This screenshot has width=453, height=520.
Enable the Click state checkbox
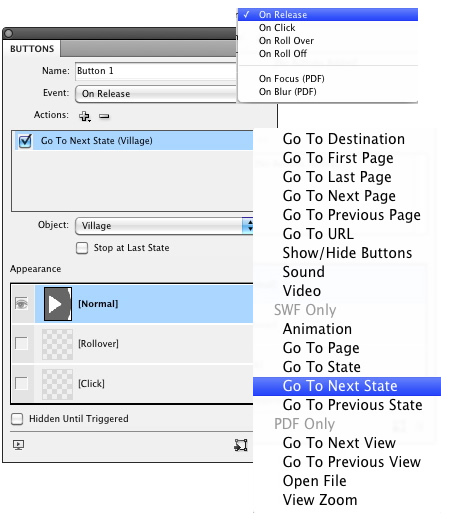tap(21, 383)
